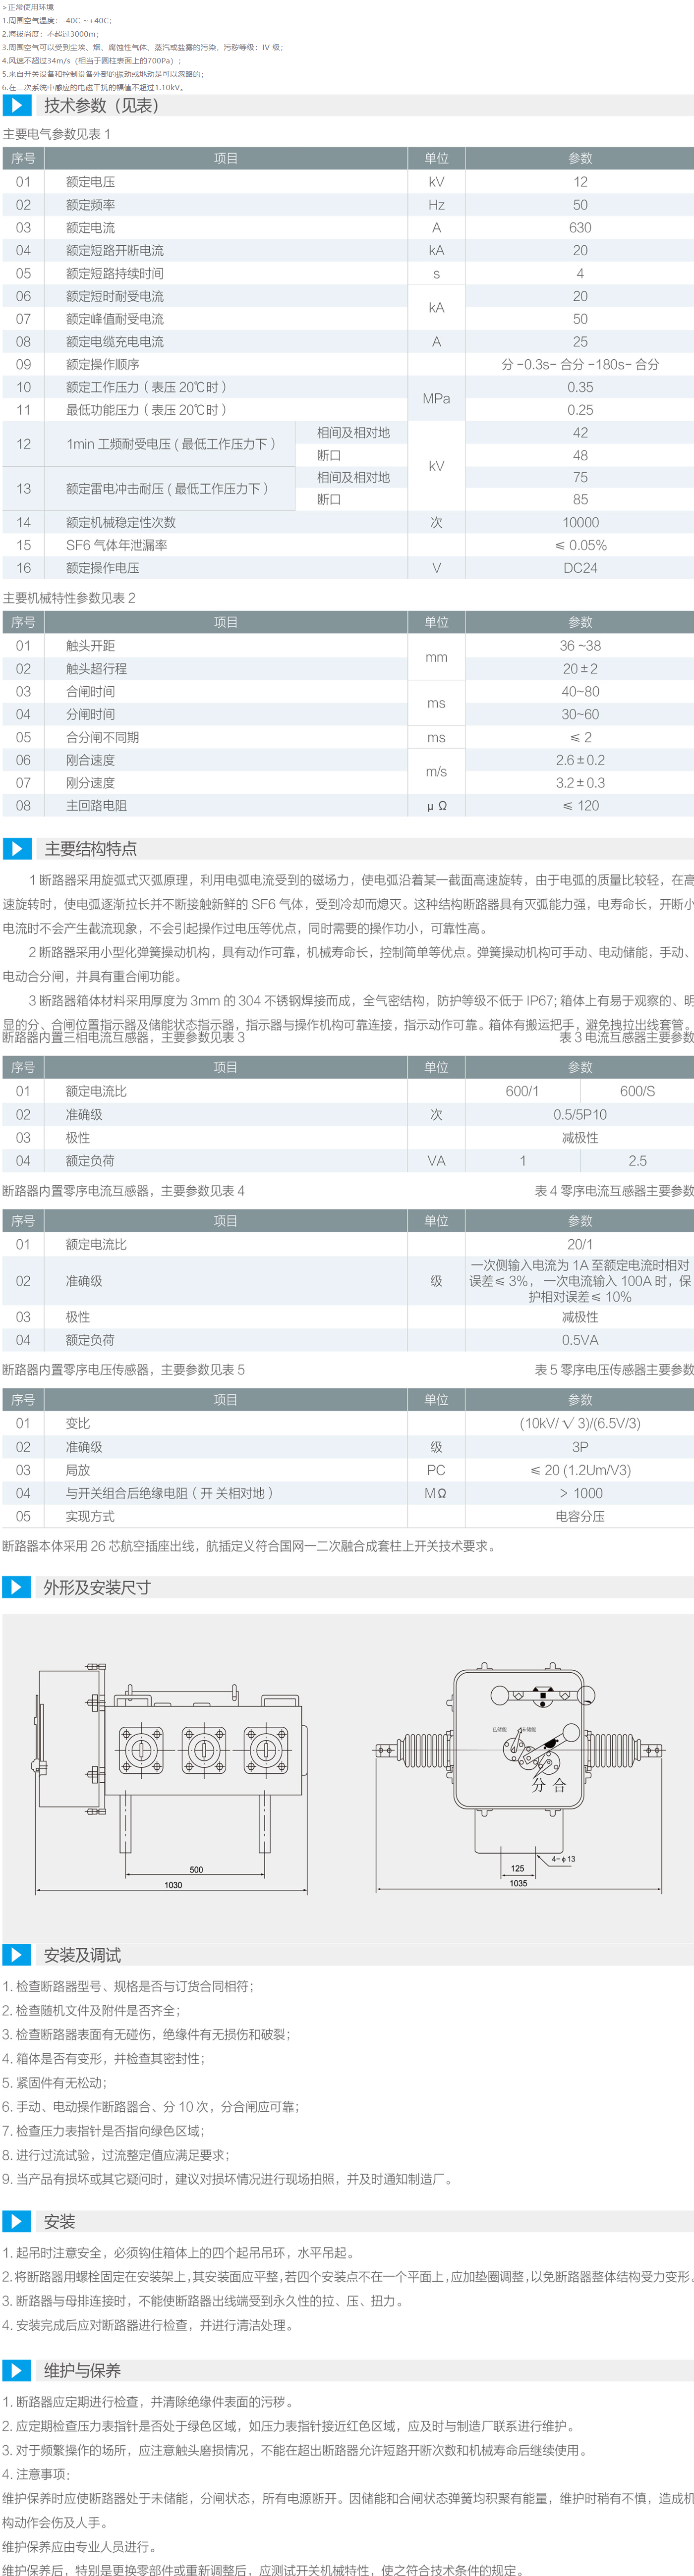Viewport: 694px width, 2576px height.
Task: Select the 3P accuracy class value
Action: [580, 1447]
